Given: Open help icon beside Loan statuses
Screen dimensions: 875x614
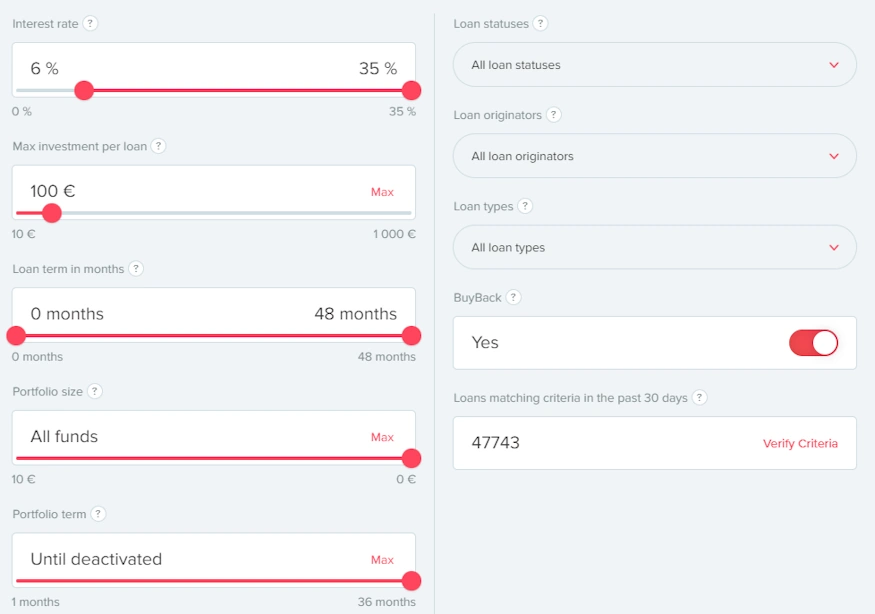Looking at the screenshot, I should click(540, 23).
